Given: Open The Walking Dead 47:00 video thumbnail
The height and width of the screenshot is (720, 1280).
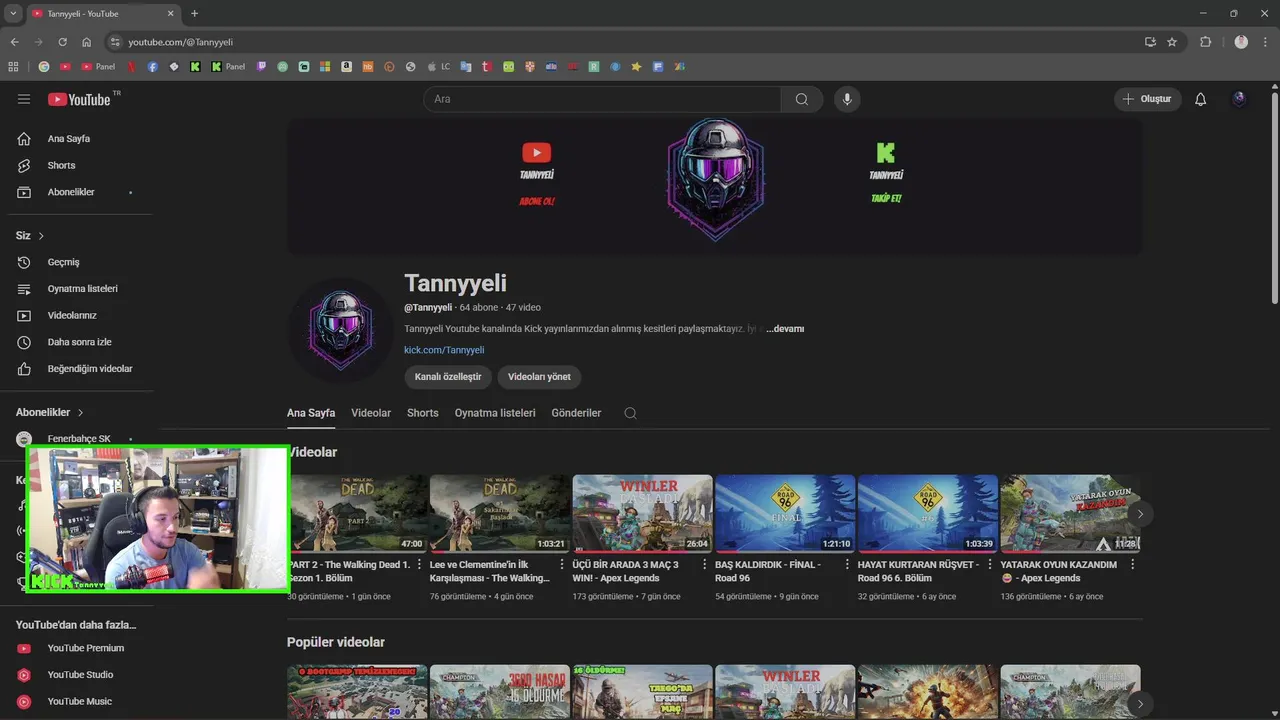Looking at the screenshot, I should (x=357, y=514).
